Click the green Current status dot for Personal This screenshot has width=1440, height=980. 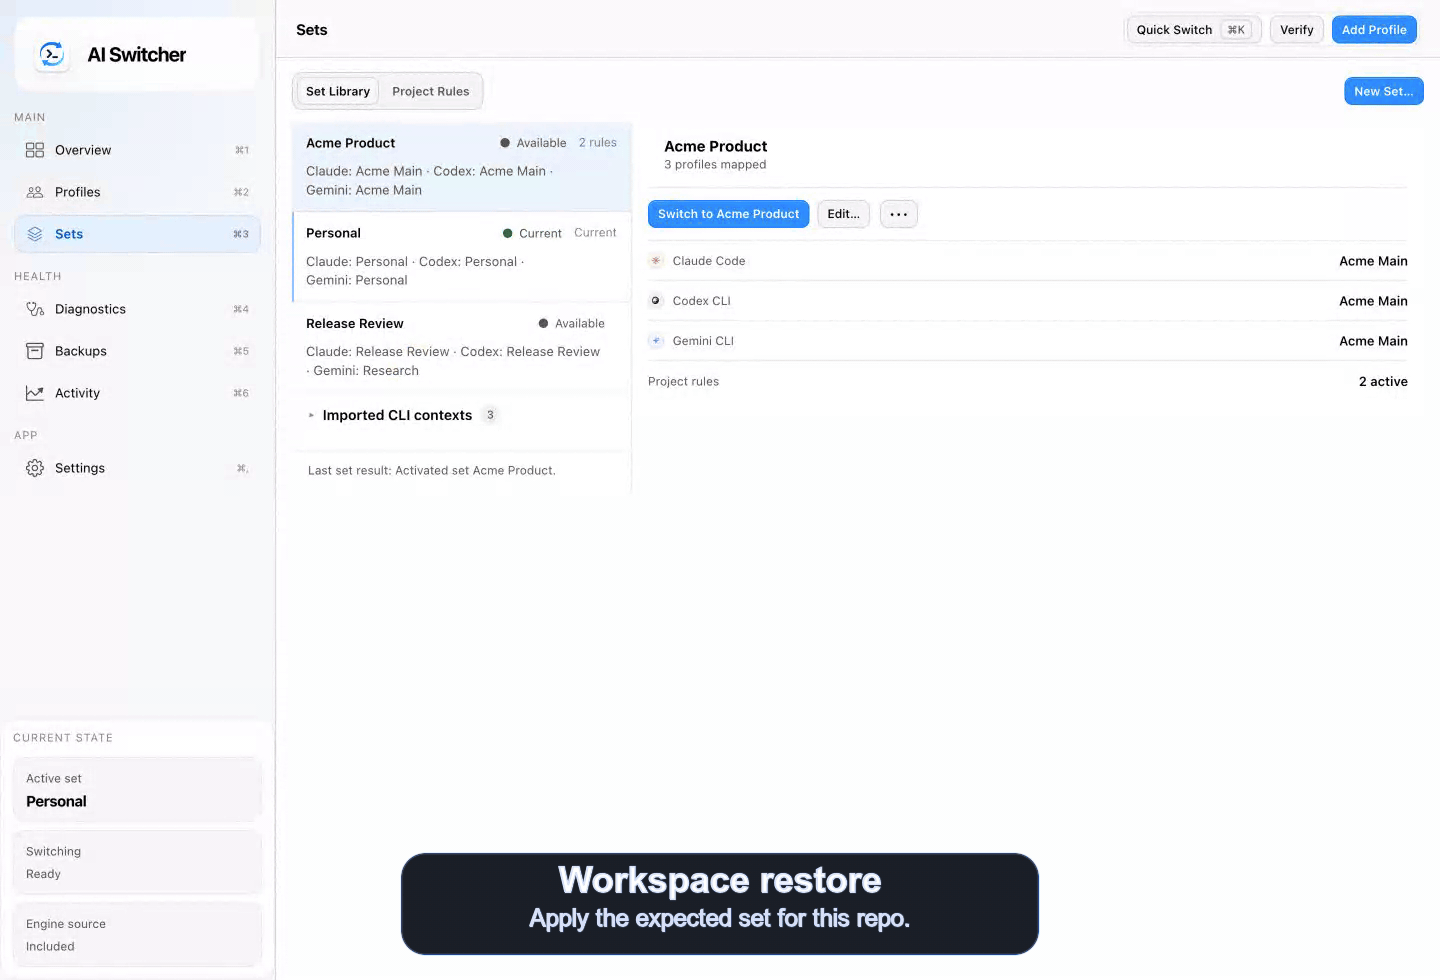tap(507, 233)
